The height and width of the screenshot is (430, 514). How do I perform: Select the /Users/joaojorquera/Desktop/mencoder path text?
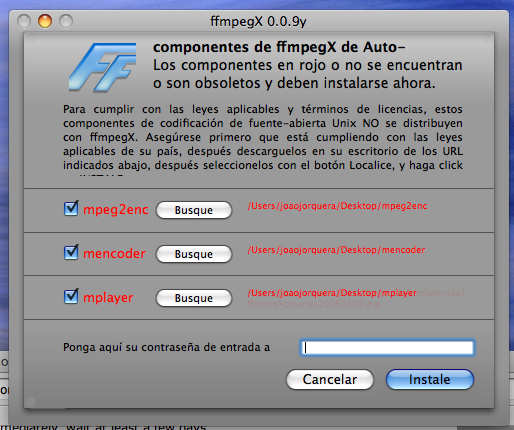(336, 250)
